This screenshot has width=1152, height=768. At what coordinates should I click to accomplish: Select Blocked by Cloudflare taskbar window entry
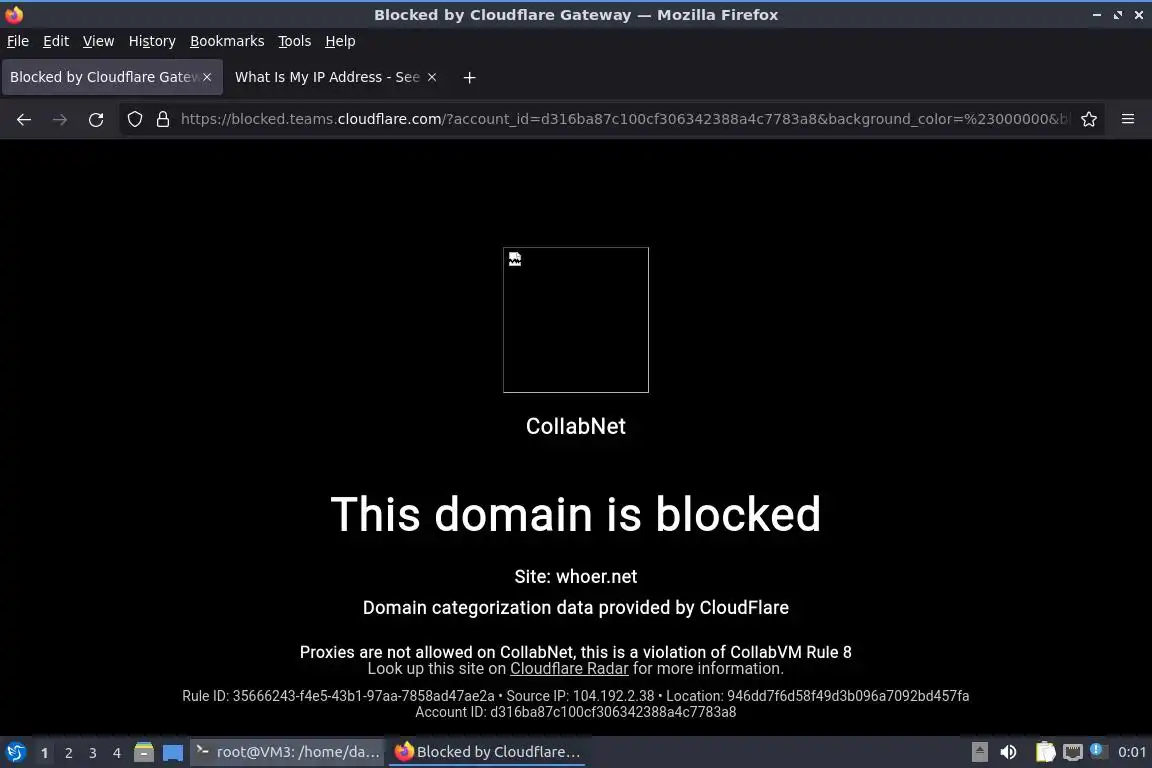coord(486,752)
